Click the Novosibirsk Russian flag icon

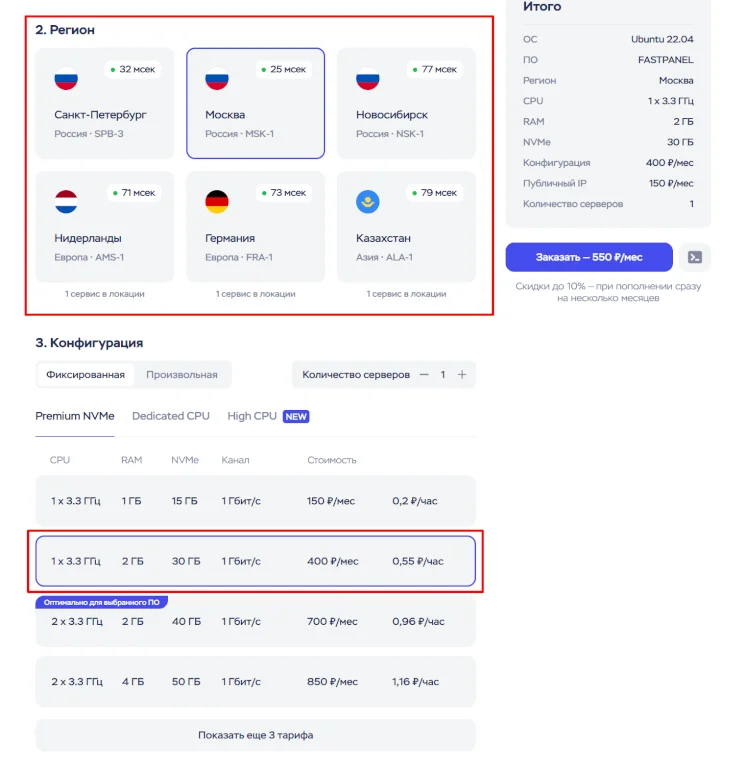[x=368, y=78]
